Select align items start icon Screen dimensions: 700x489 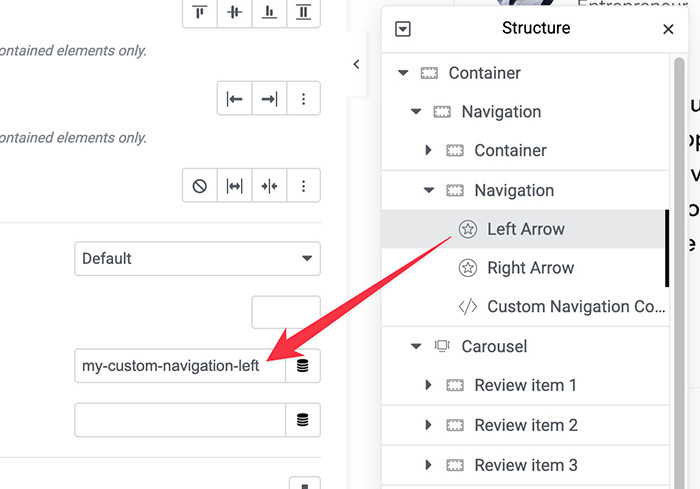pos(200,12)
